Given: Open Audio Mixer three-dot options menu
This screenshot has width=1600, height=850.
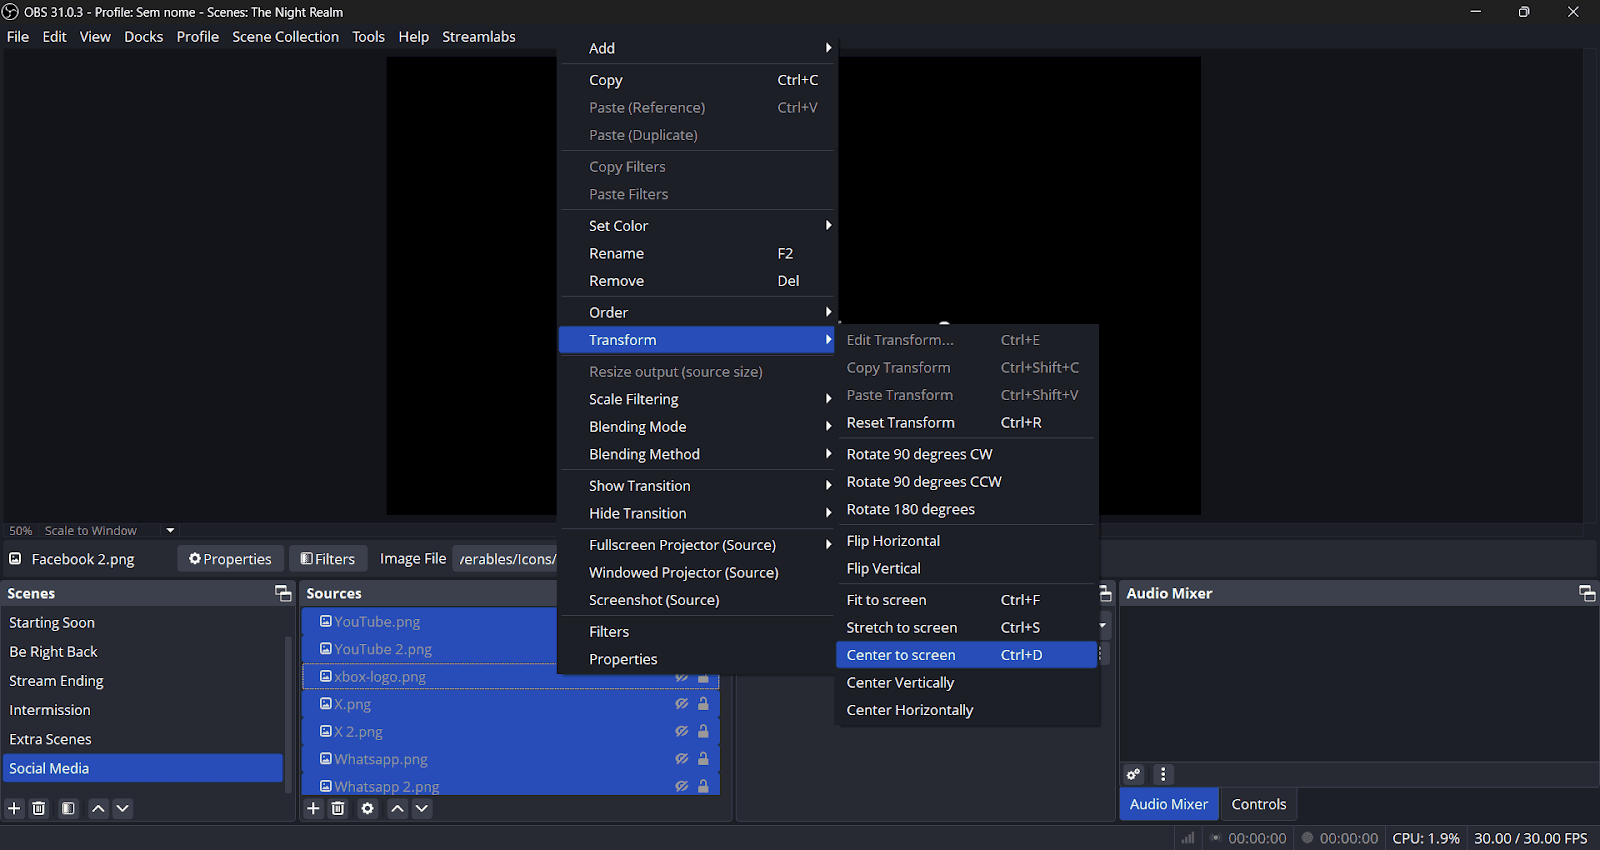Looking at the screenshot, I should (1162, 774).
